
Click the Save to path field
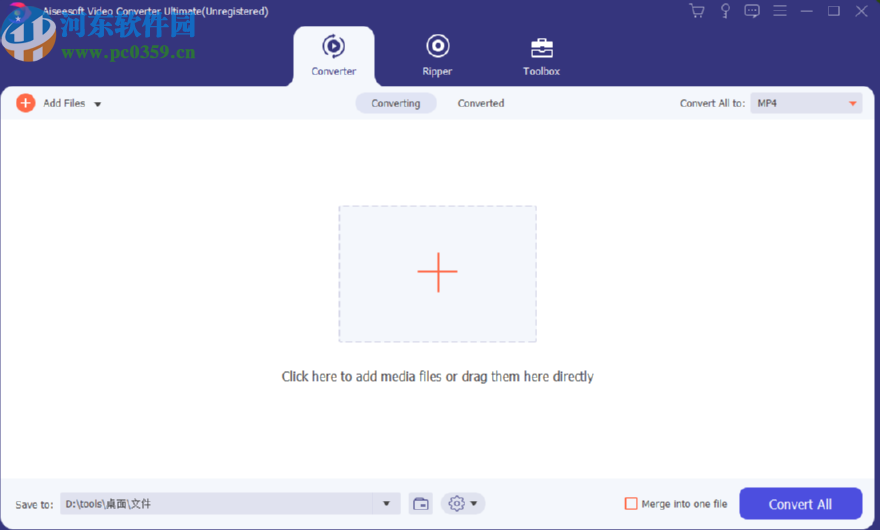pos(216,504)
